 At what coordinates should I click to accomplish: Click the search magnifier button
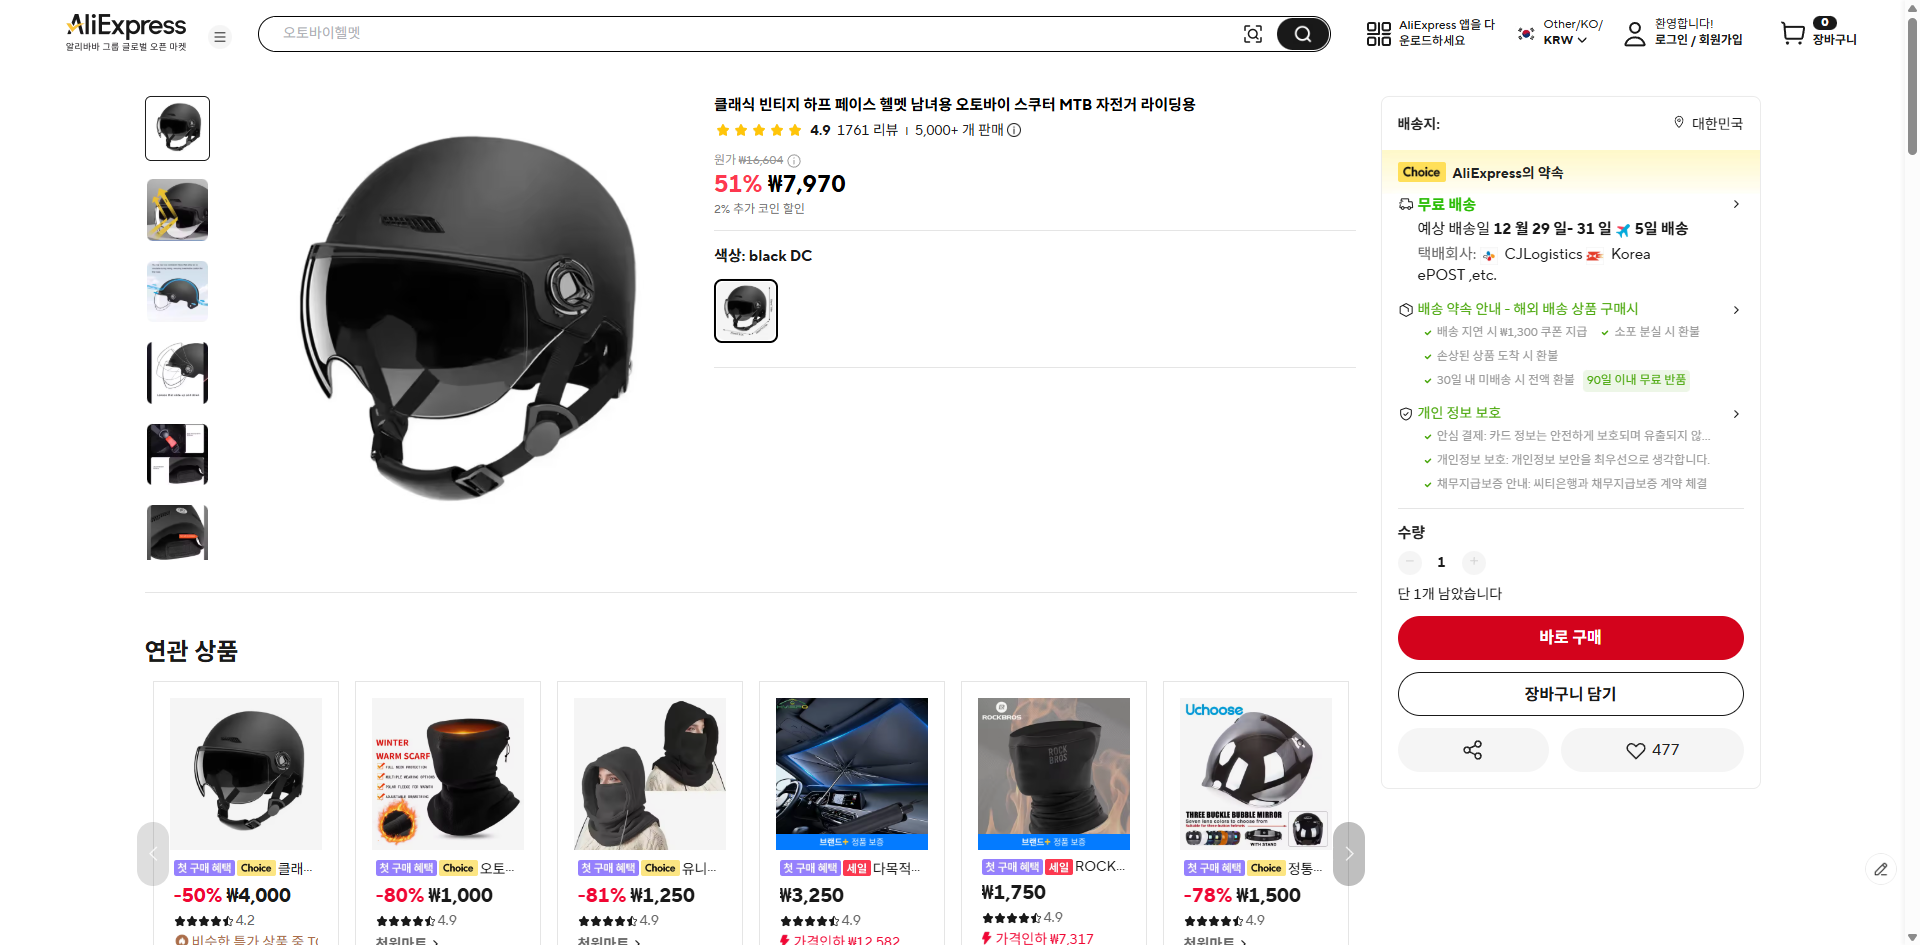click(x=1302, y=34)
